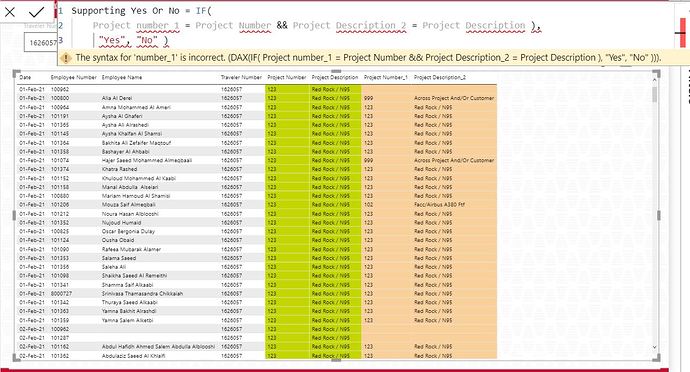Select the 'Yamna Bakhit Alrashdi' cell

[129, 311]
